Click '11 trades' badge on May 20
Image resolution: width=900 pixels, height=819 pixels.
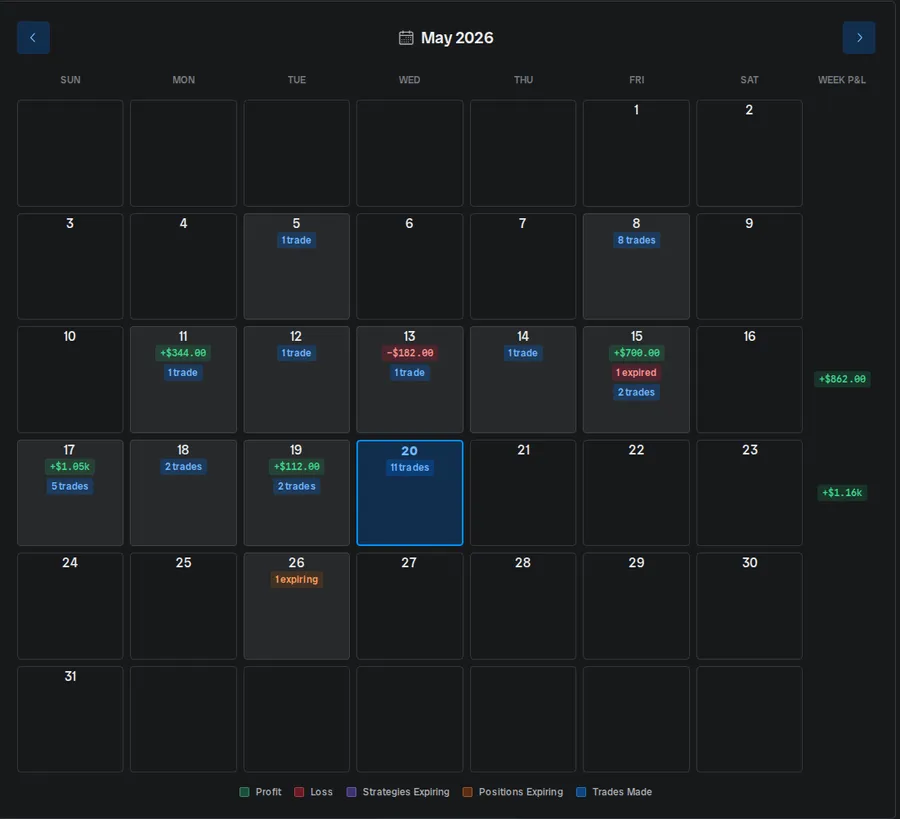410,467
